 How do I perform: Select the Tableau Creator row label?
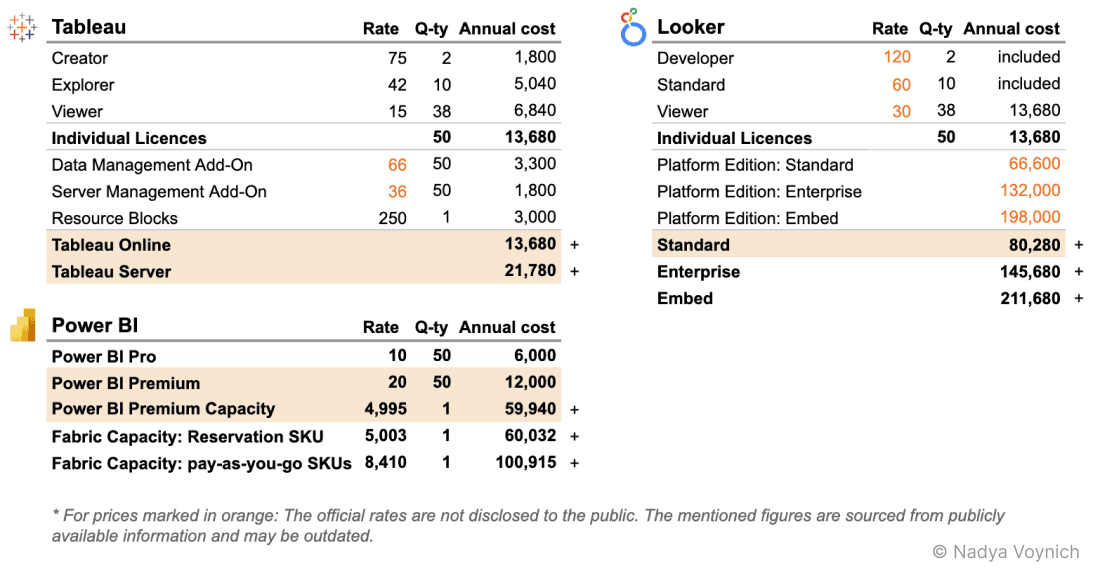point(80,58)
